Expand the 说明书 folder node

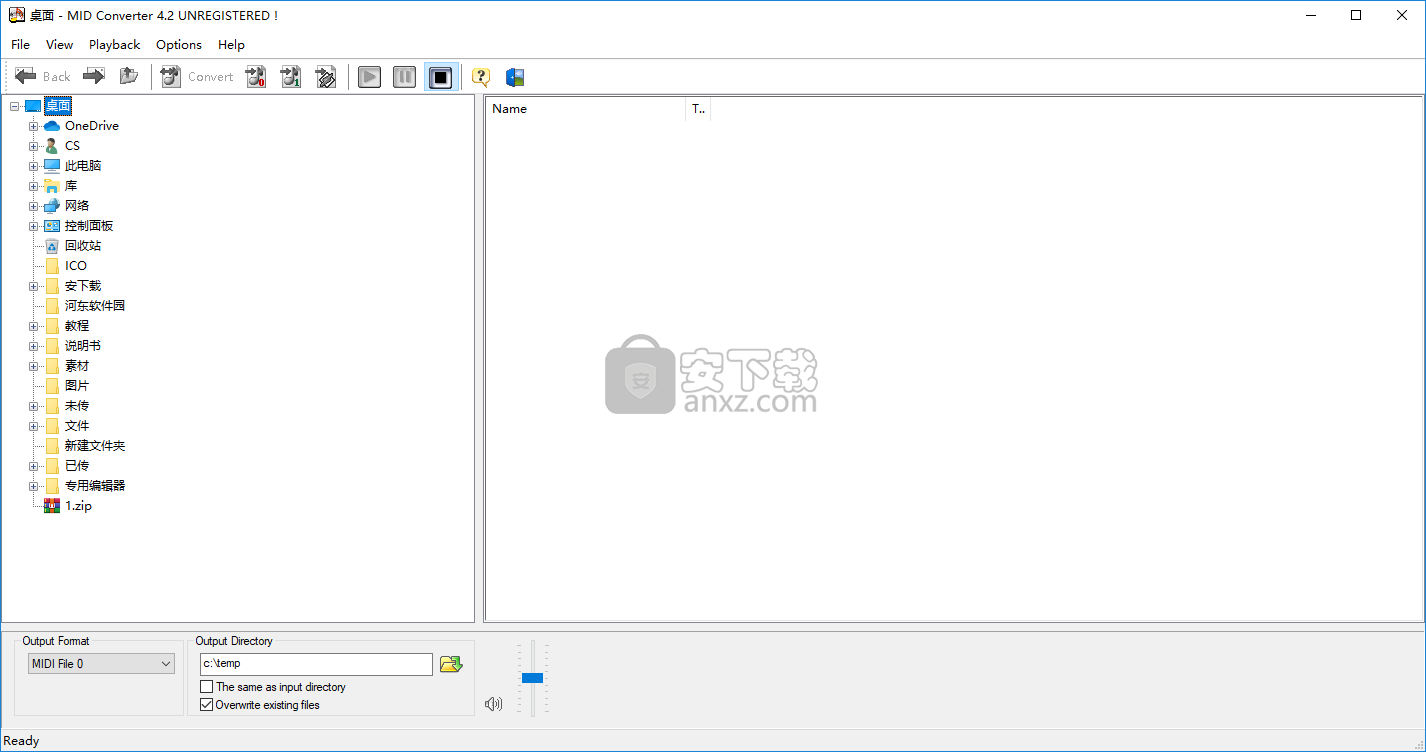pyautogui.click(x=34, y=346)
